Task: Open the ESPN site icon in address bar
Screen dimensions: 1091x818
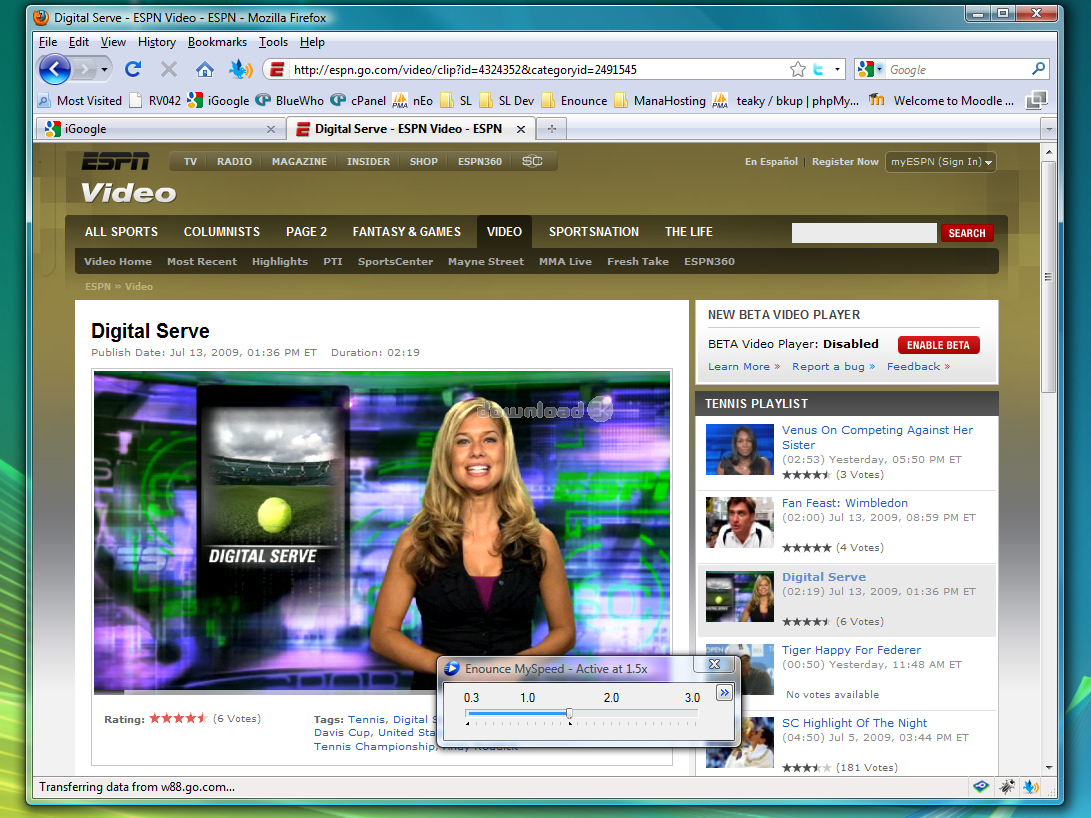Action: [277, 70]
